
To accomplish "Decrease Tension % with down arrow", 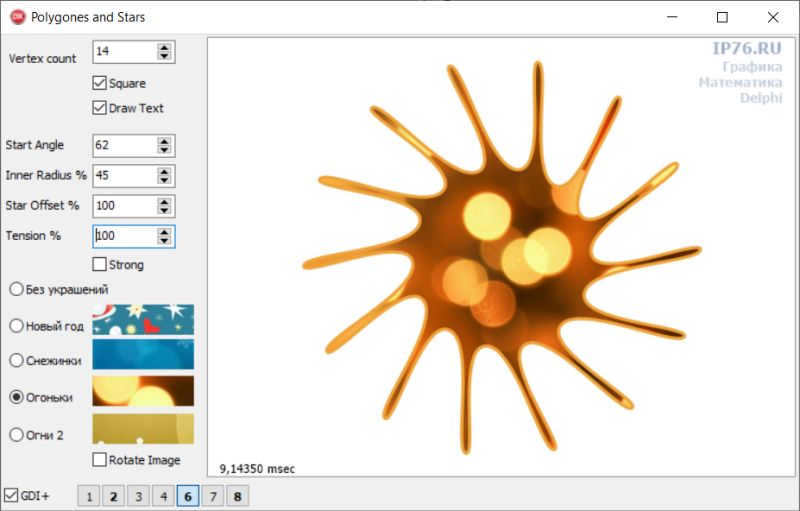I will click(x=164, y=240).
